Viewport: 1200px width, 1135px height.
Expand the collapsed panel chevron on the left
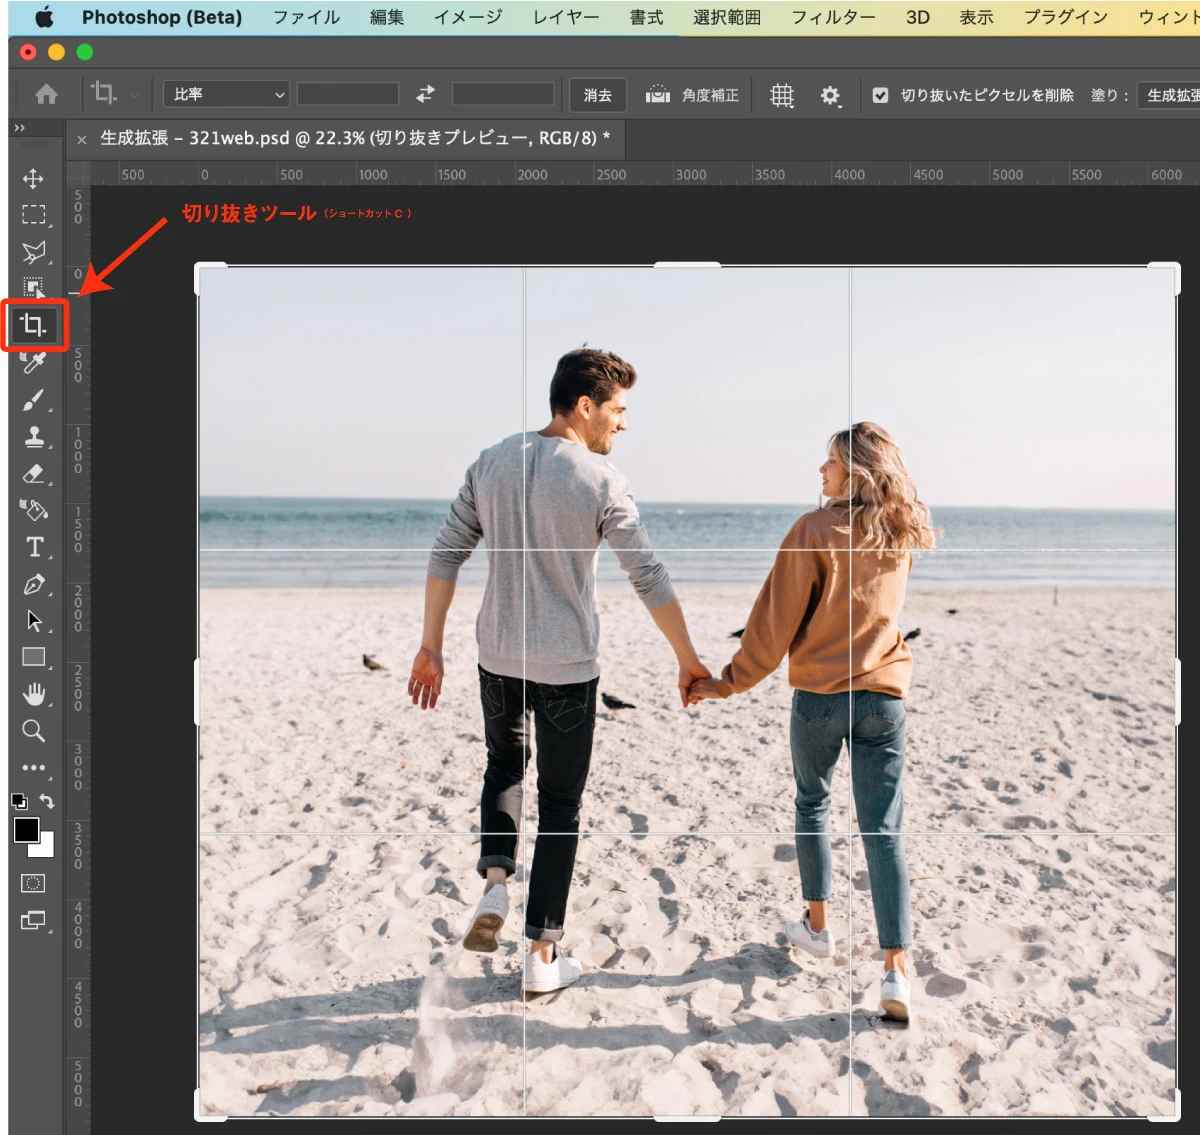(19, 127)
